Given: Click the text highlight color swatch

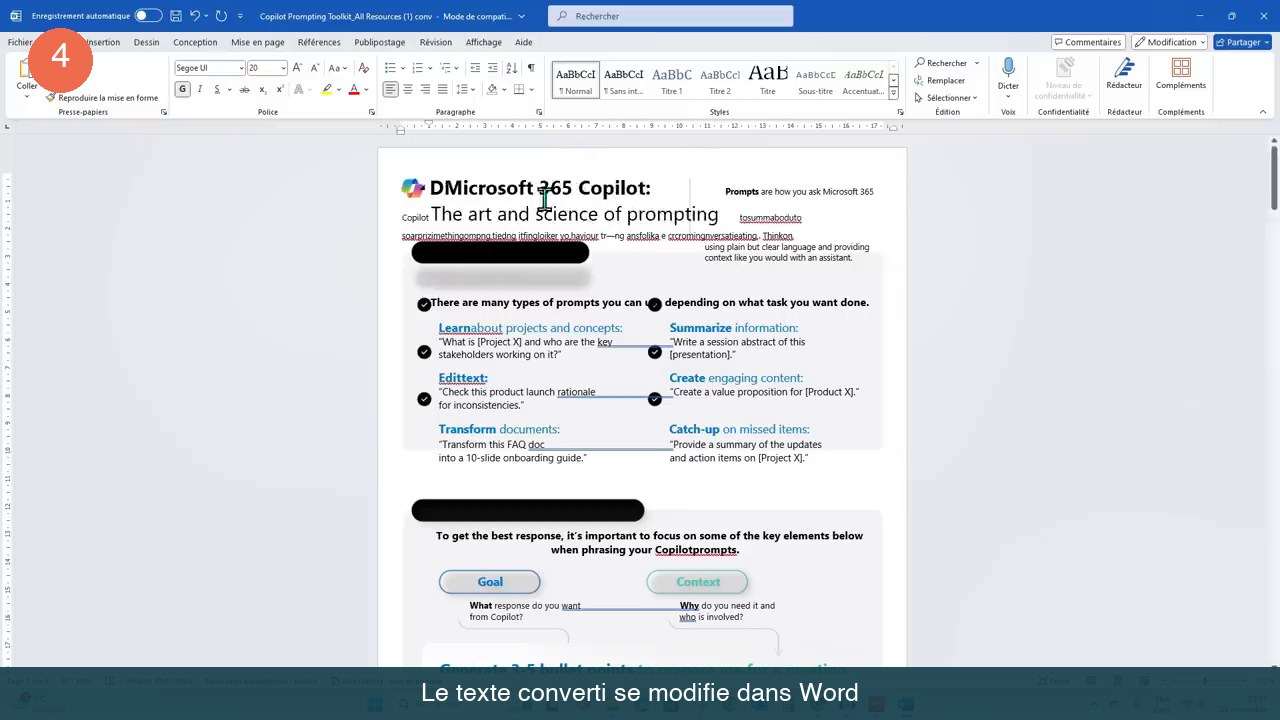Looking at the screenshot, I should [326, 89].
